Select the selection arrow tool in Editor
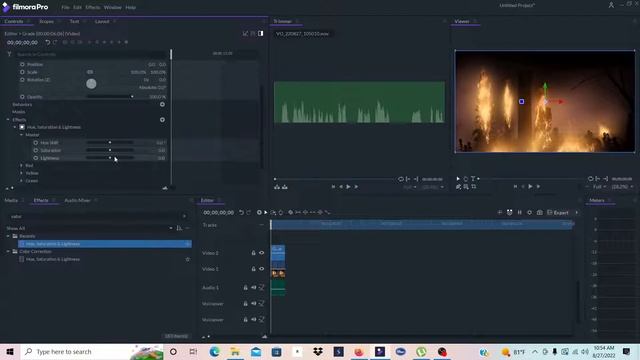This screenshot has width=640, height=360. click(266, 212)
